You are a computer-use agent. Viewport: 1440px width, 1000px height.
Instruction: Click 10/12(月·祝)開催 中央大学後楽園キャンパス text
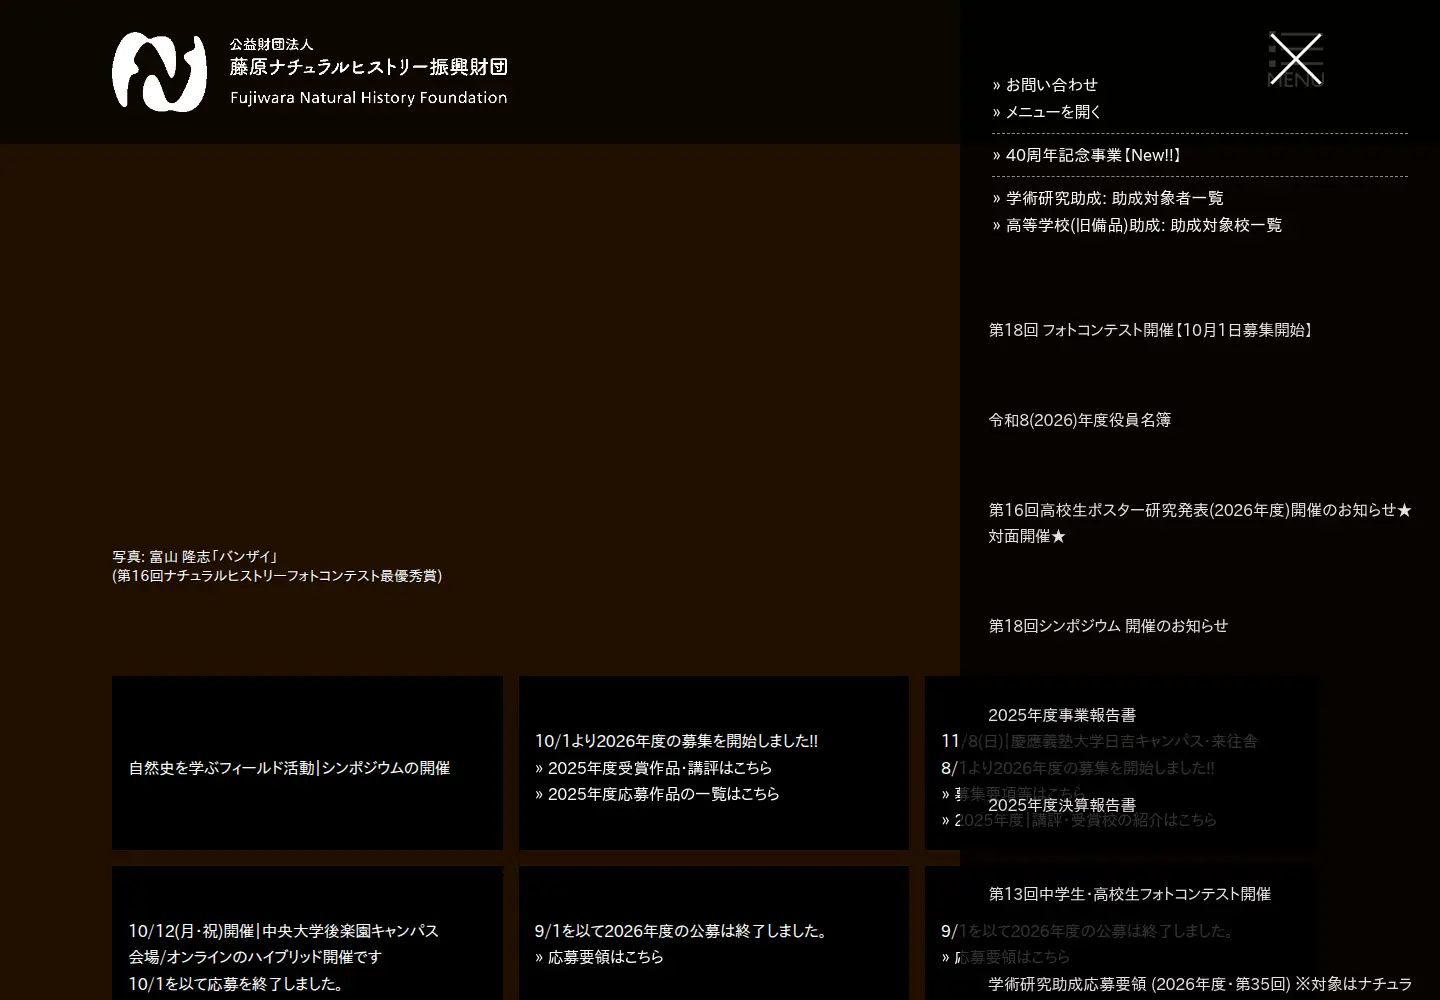284,931
